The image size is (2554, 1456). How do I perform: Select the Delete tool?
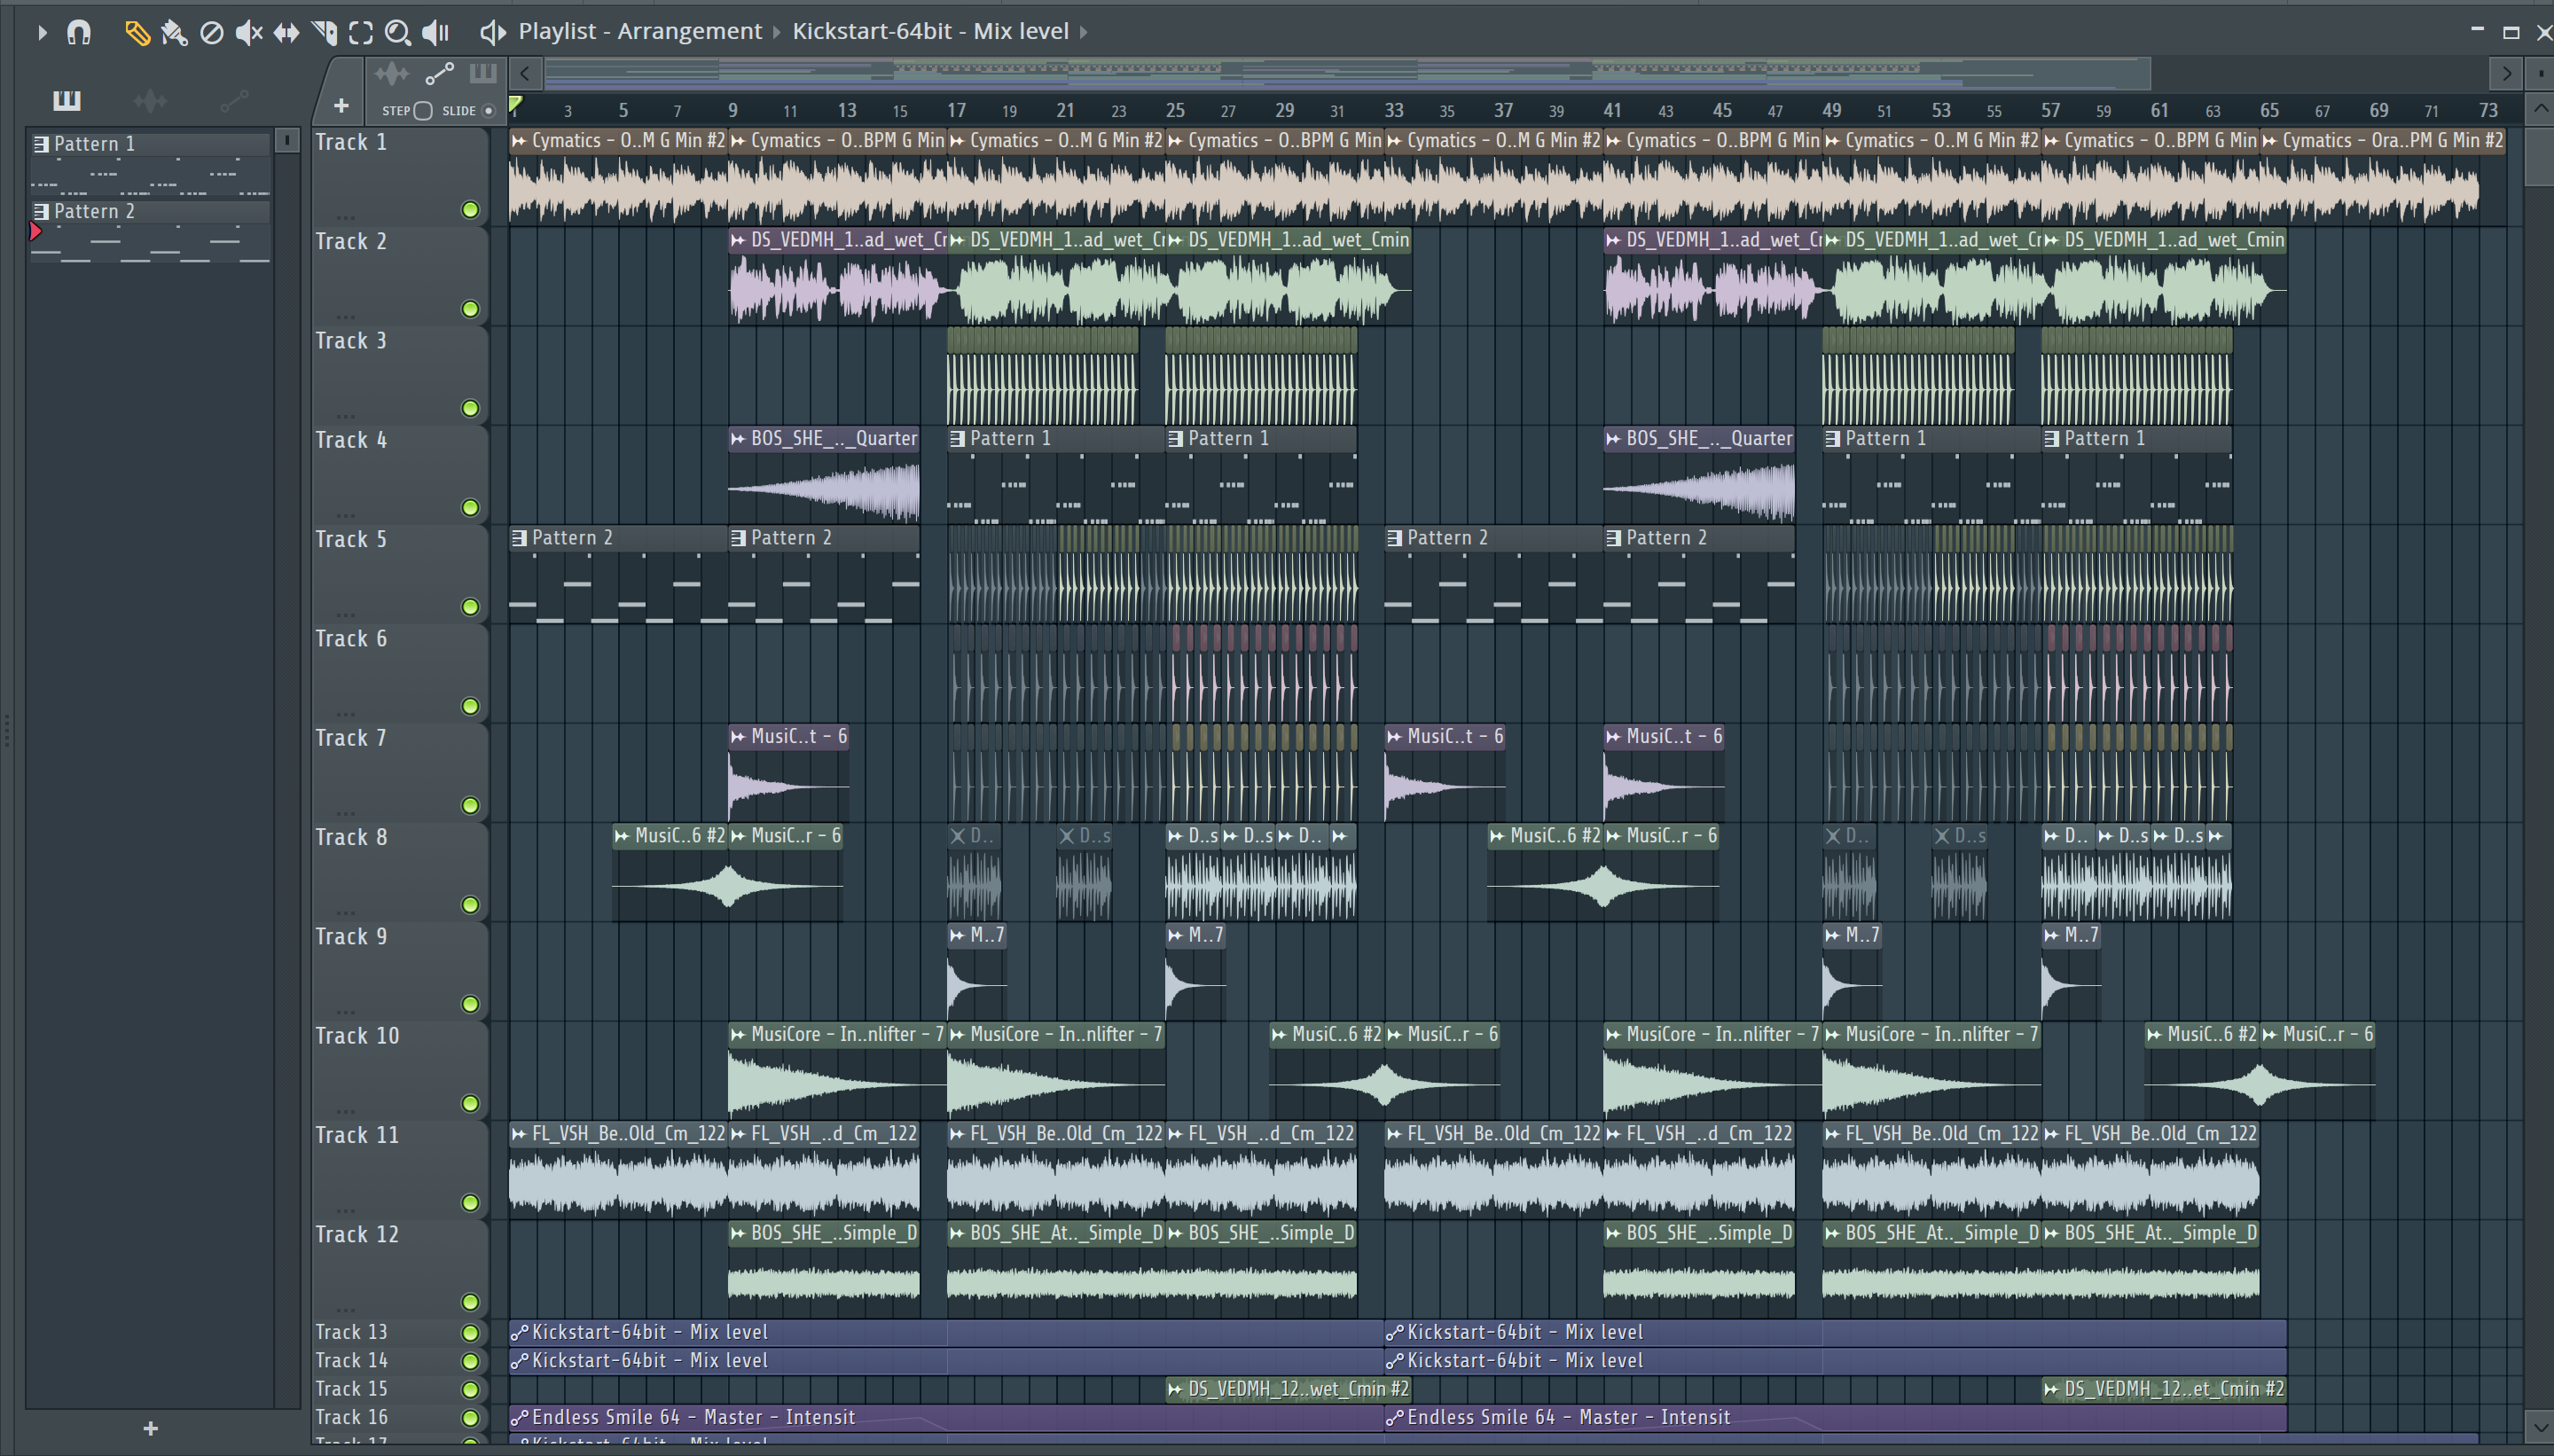pyautogui.click(x=211, y=33)
